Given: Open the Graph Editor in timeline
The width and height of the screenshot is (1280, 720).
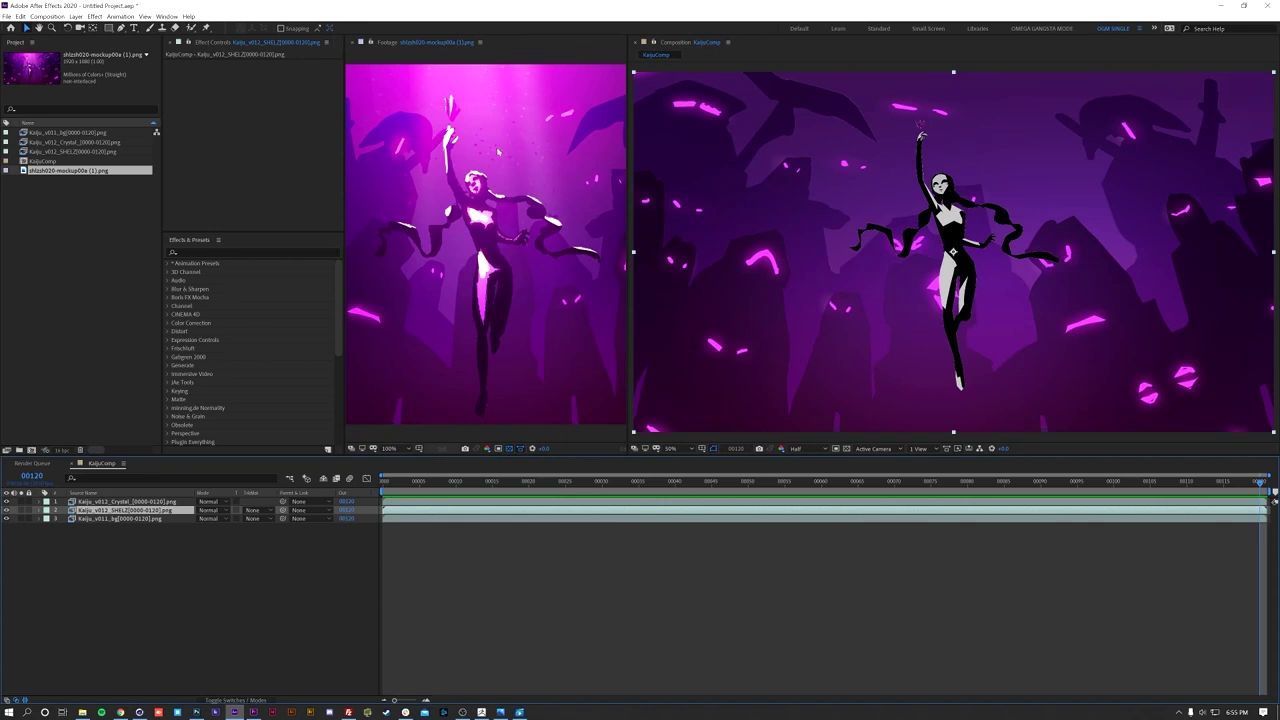Looking at the screenshot, I should (366, 479).
